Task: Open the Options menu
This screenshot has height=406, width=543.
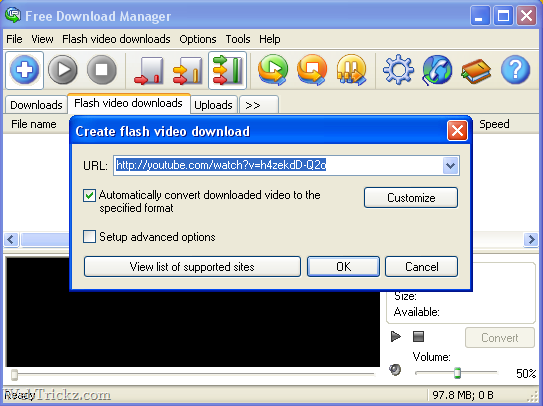Action: point(198,39)
